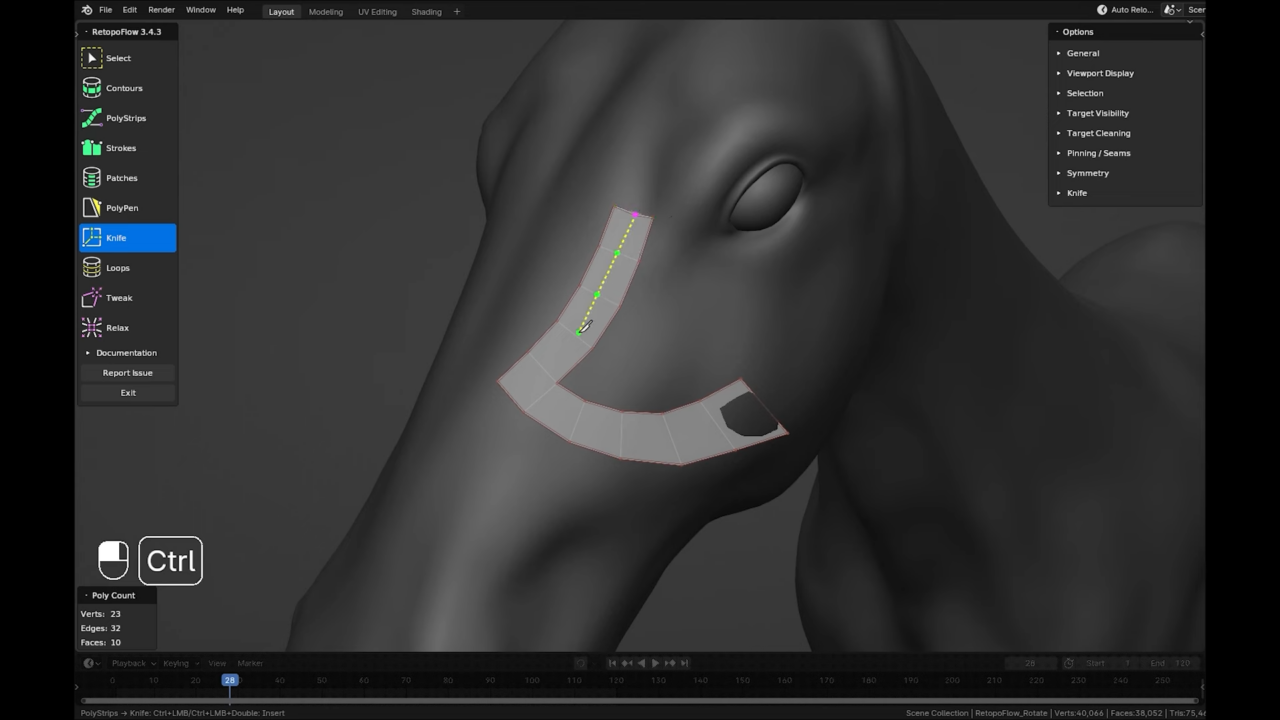
Task: Jump to the end of the timeline
Action: (684, 663)
